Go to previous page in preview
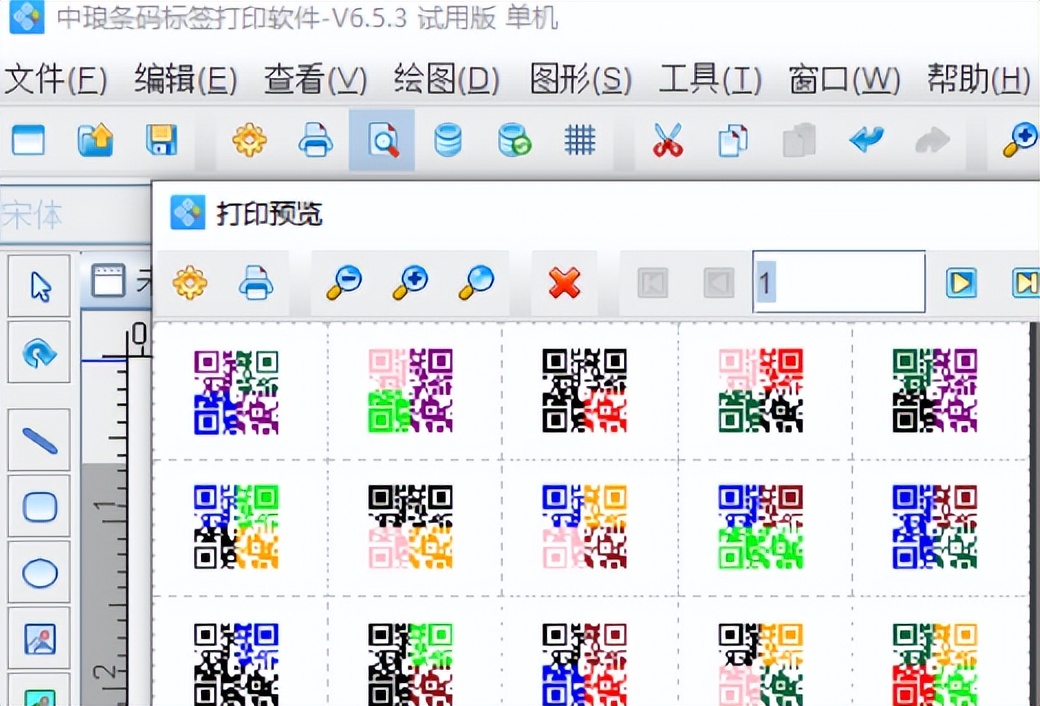1040x706 pixels. 719,283
